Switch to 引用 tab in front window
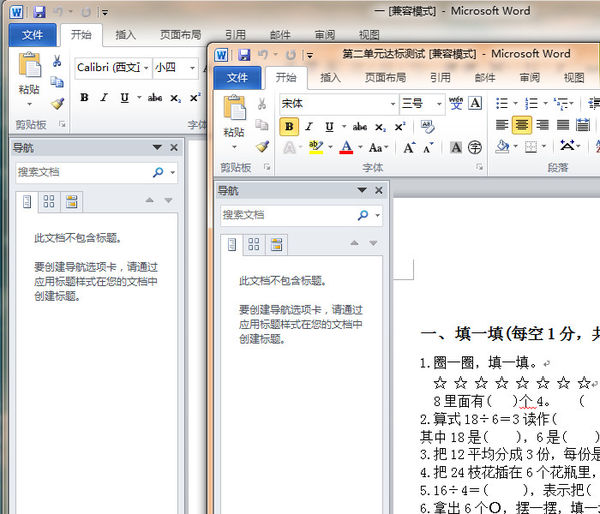Viewport: 600px width, 514px height. tap(440, 78)
